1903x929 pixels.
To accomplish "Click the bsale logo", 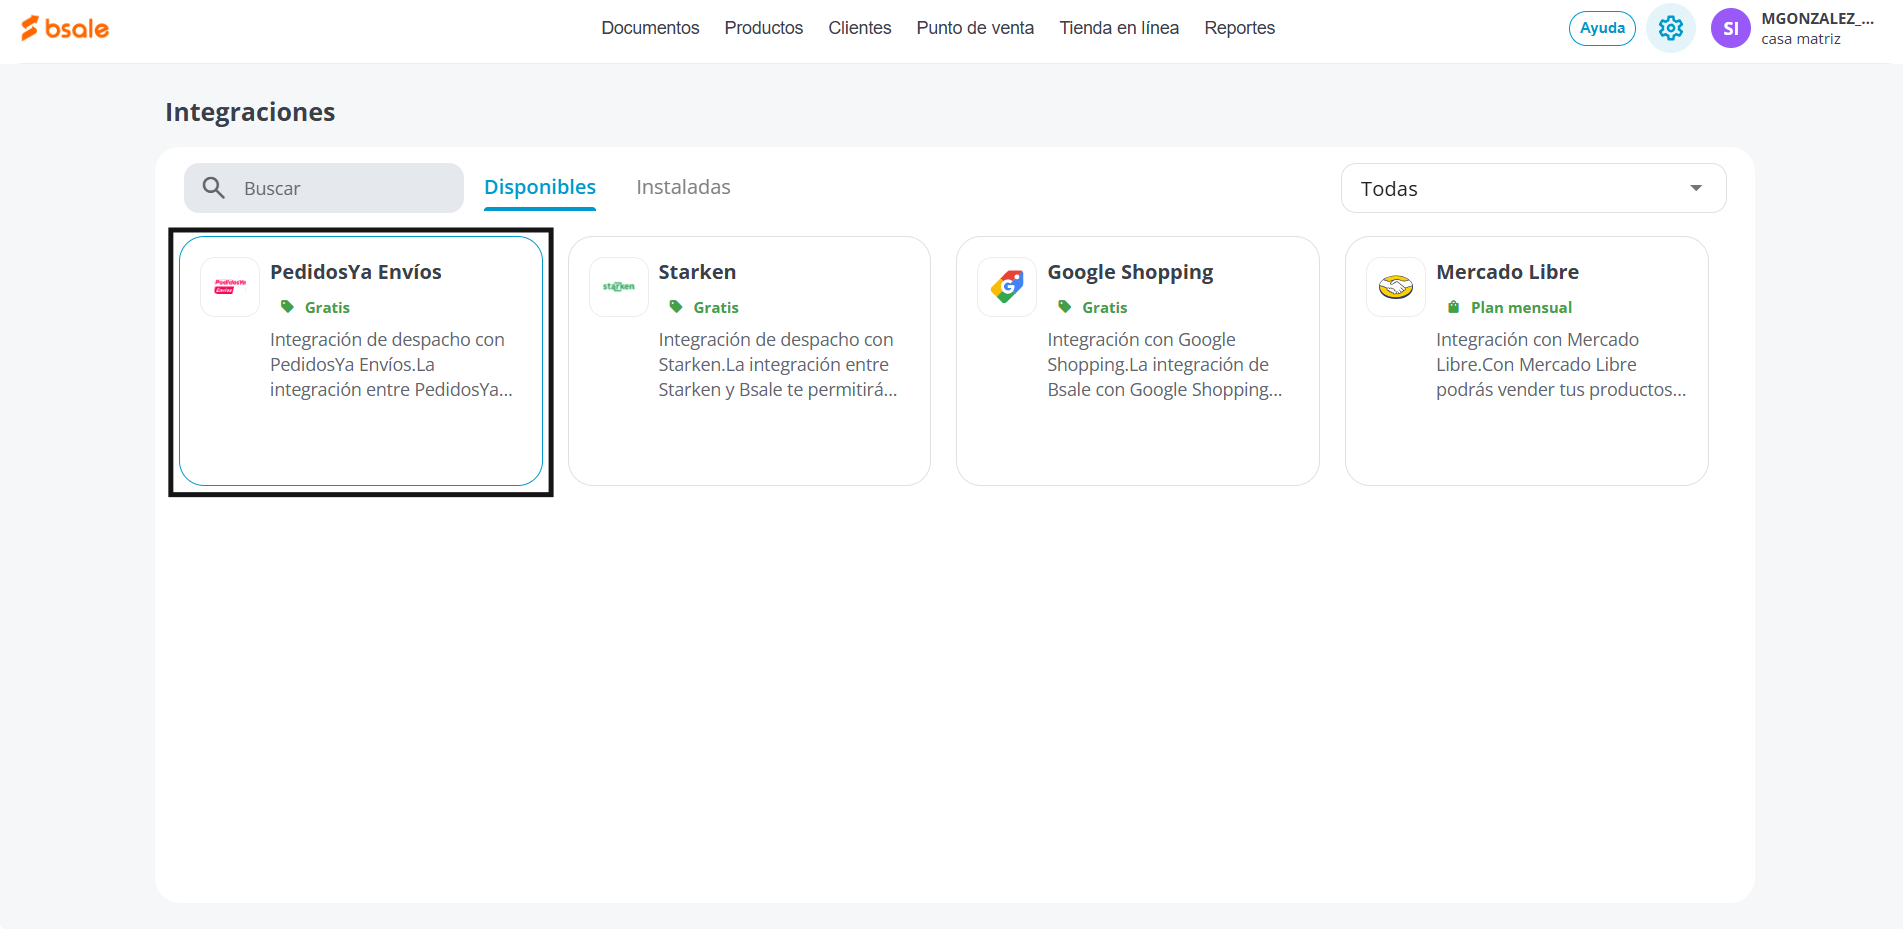I will click(x=65, y=28).
